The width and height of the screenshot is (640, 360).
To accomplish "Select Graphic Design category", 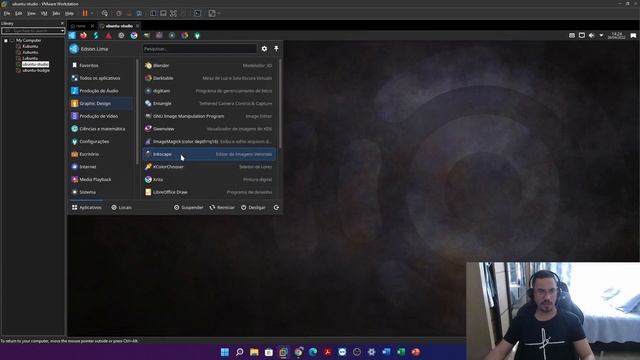I will point(101,103).
